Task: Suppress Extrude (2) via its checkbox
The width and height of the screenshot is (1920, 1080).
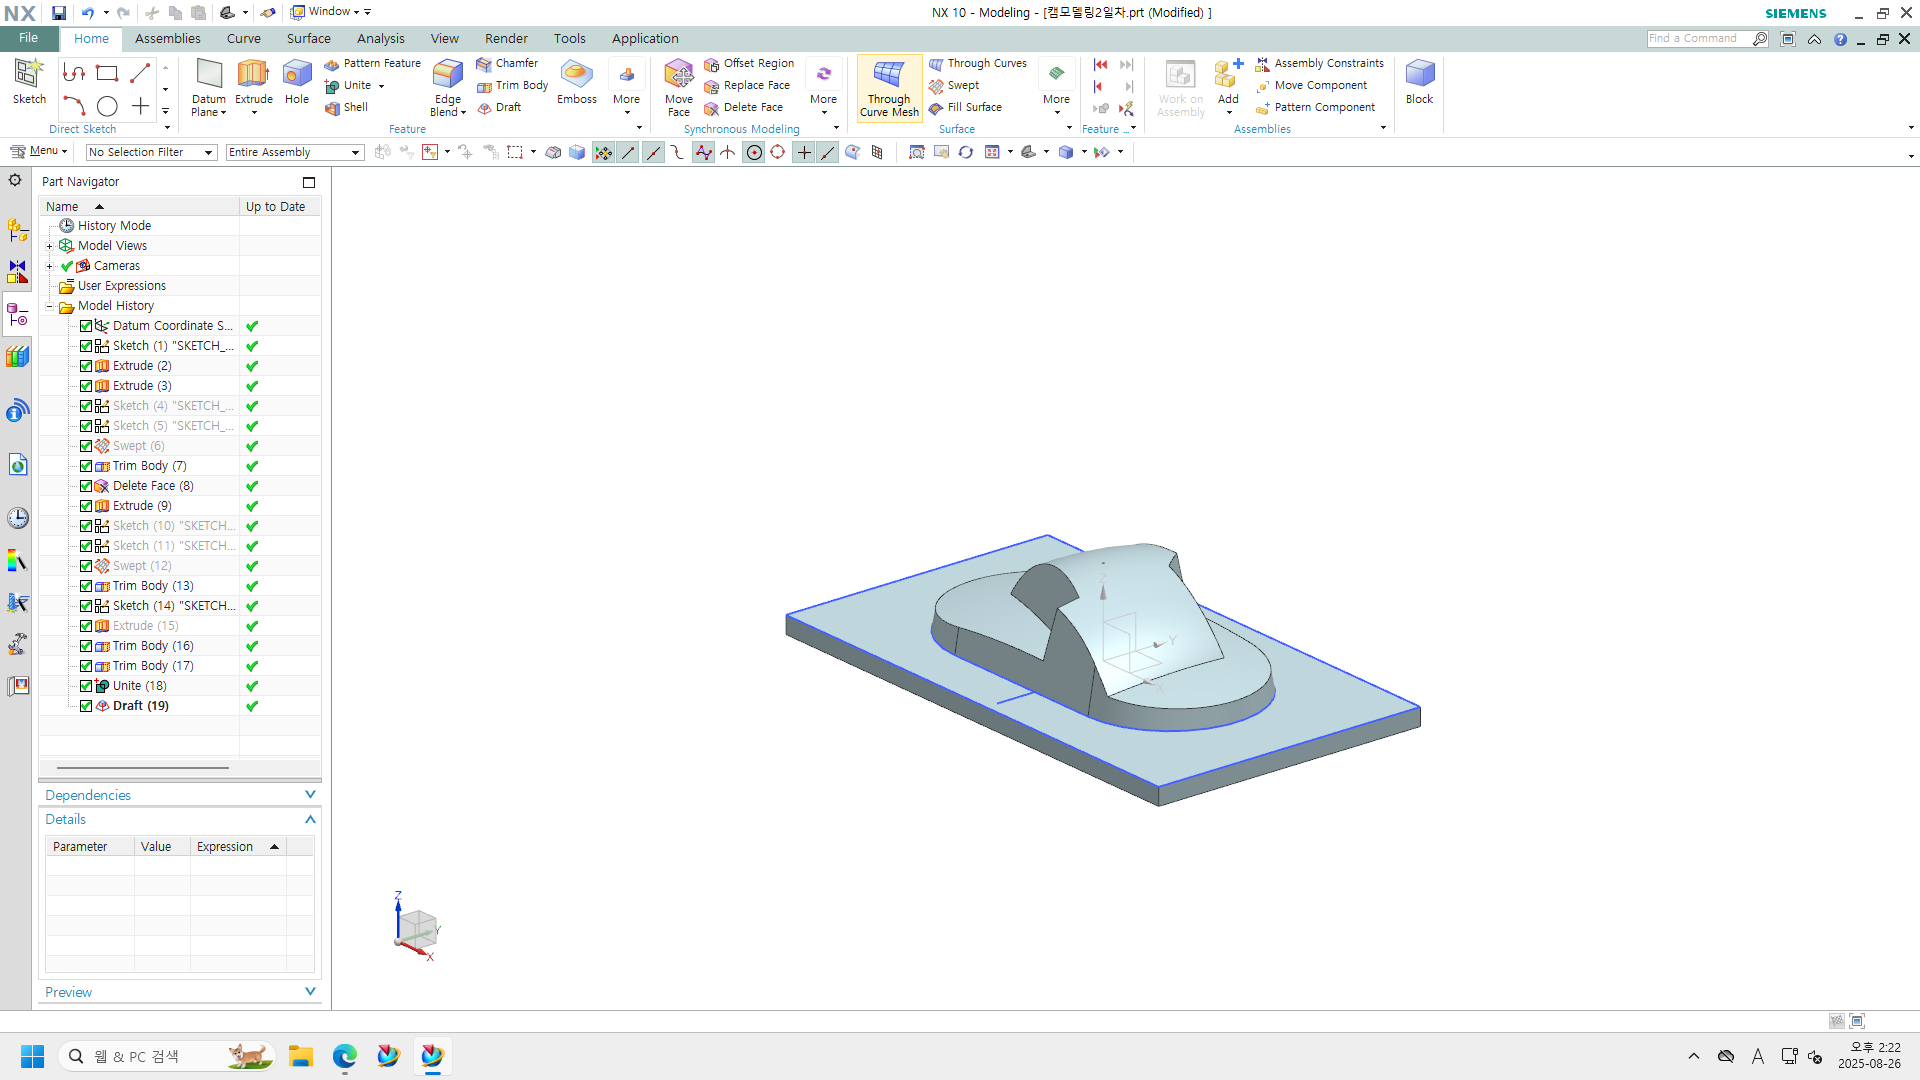Action: point(86,366)
